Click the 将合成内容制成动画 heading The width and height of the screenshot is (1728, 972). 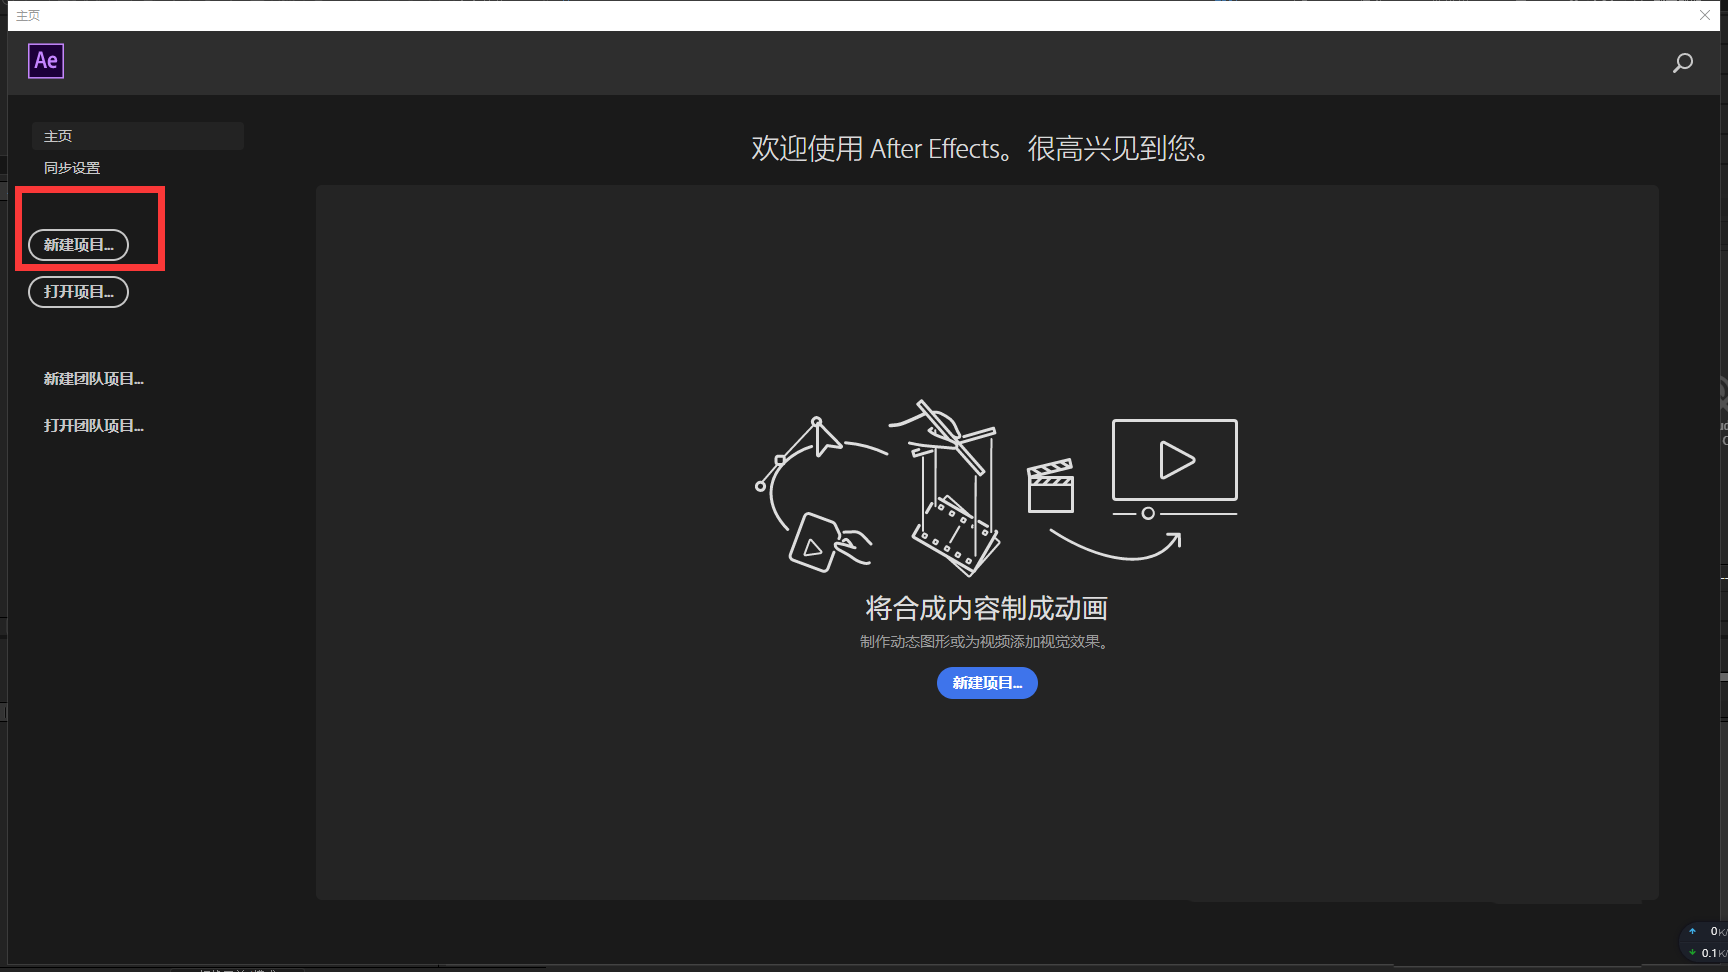(987, 608)
